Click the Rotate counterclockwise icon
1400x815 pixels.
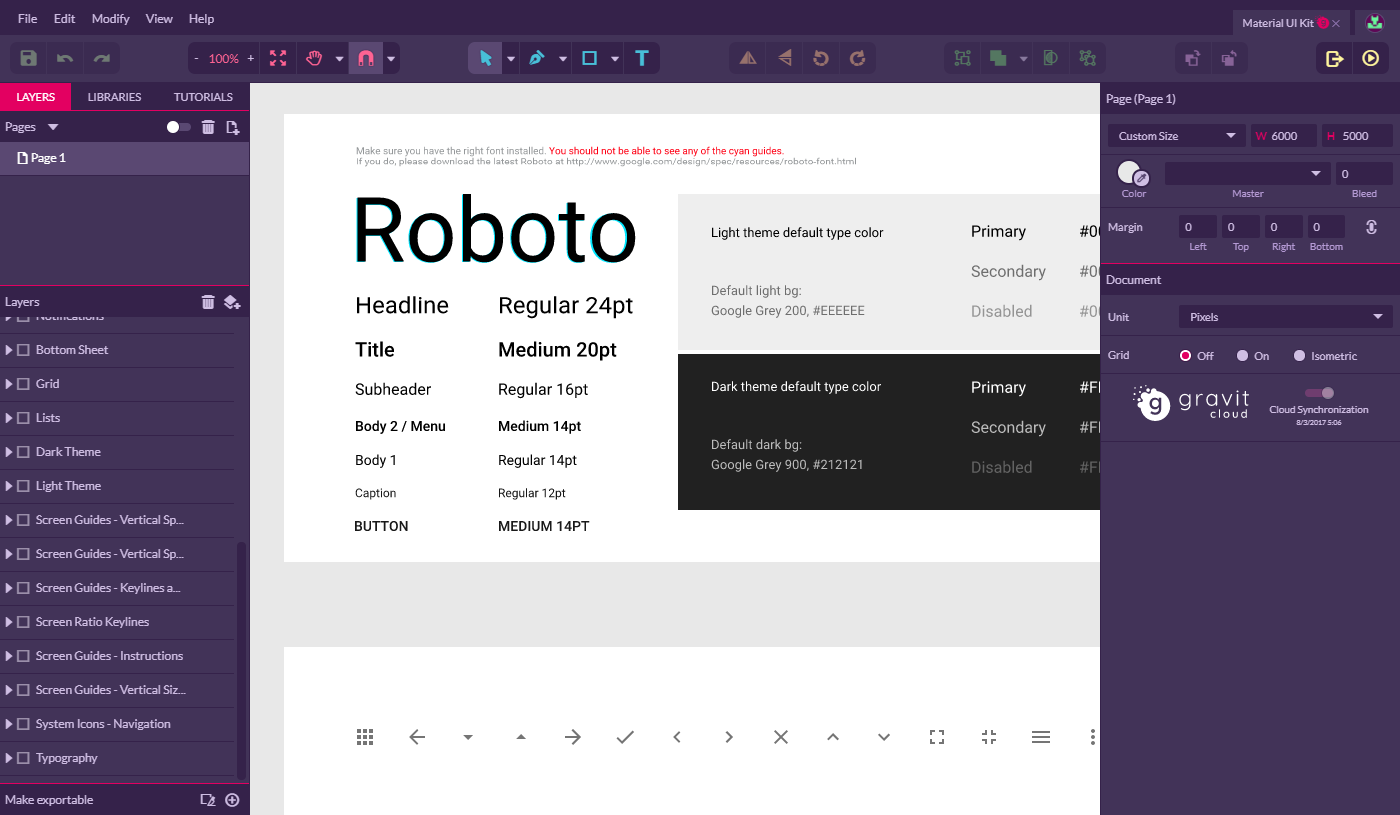pyautogui.click(x=821, y=59)
